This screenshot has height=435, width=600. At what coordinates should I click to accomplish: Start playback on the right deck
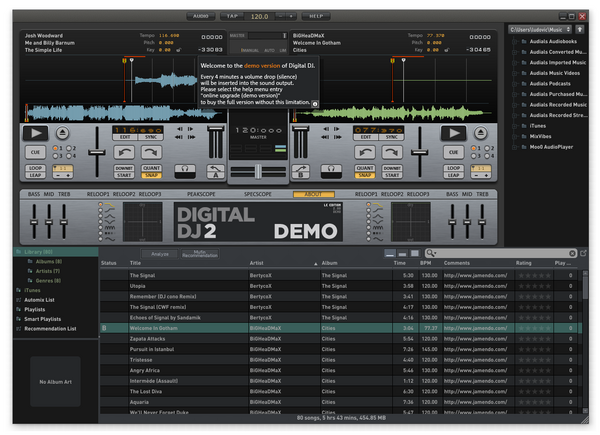454,133
